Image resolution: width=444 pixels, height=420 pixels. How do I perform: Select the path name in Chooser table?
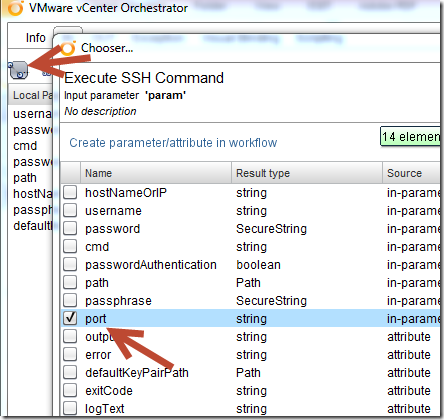[97, 283]
